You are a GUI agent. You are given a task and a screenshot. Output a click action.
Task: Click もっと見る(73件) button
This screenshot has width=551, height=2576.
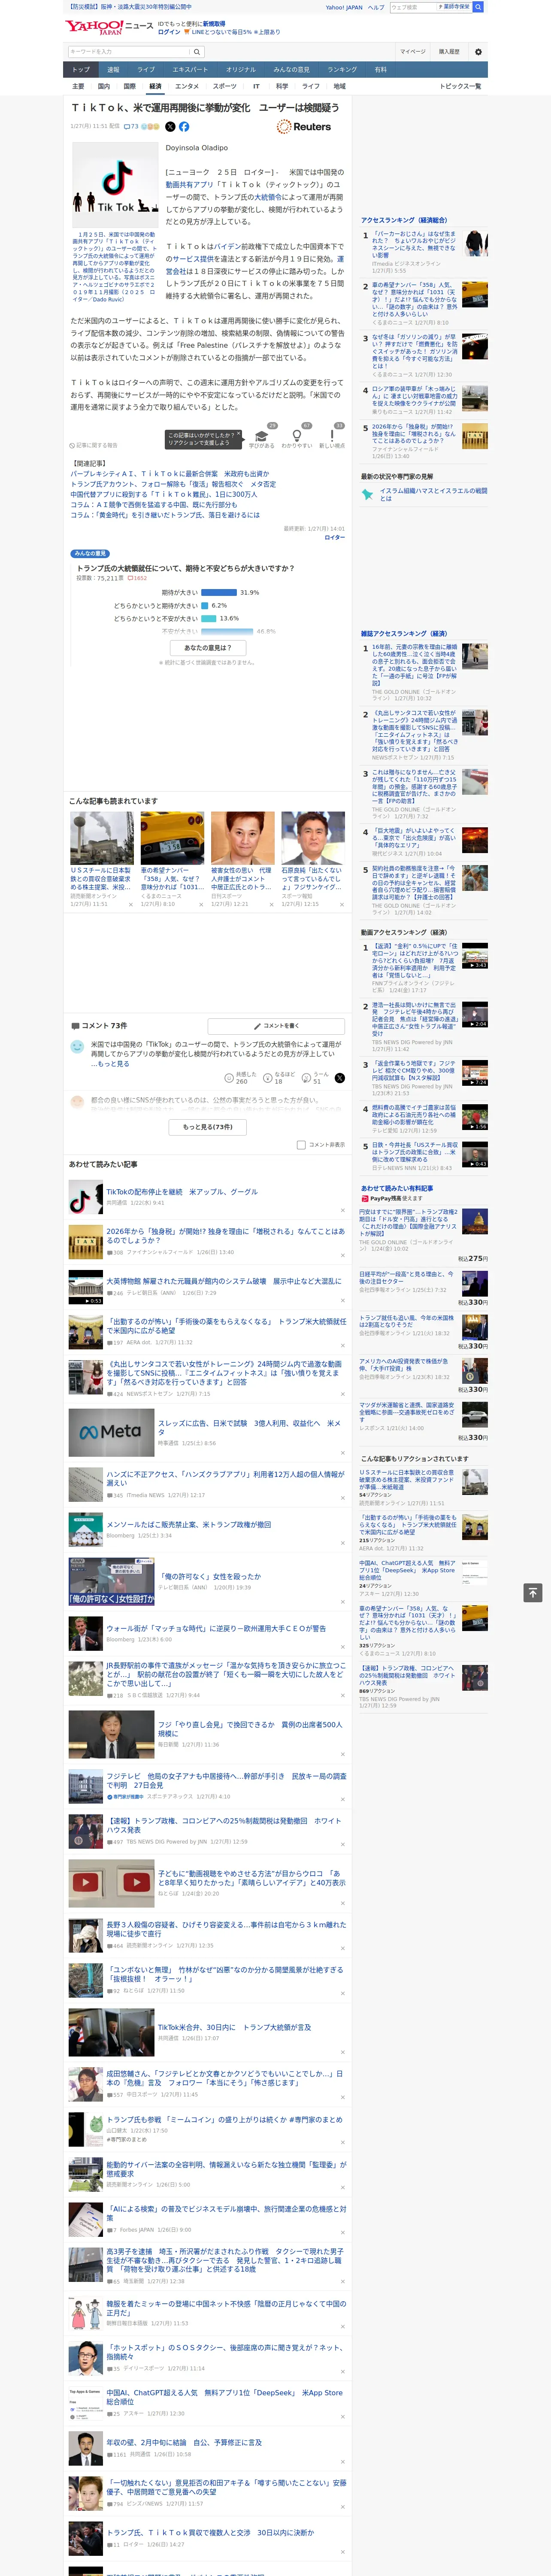coord(208,1127)
